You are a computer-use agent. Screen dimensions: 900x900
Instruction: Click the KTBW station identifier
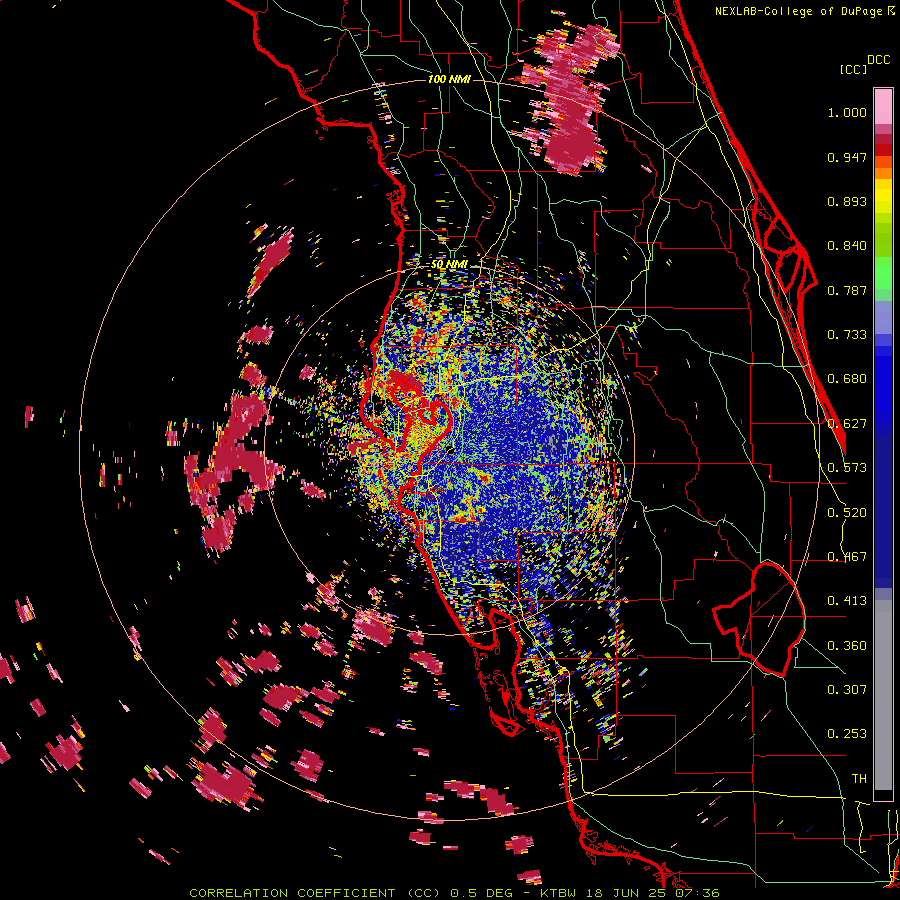coord(558,893)
